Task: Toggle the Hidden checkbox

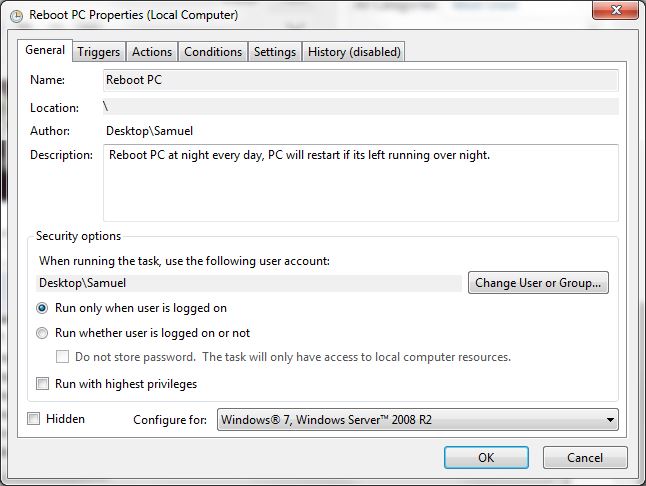Action: 33,419
